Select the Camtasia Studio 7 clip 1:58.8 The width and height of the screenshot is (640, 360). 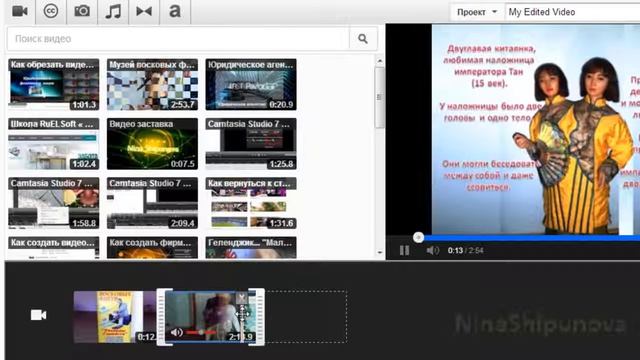[53, 203]
